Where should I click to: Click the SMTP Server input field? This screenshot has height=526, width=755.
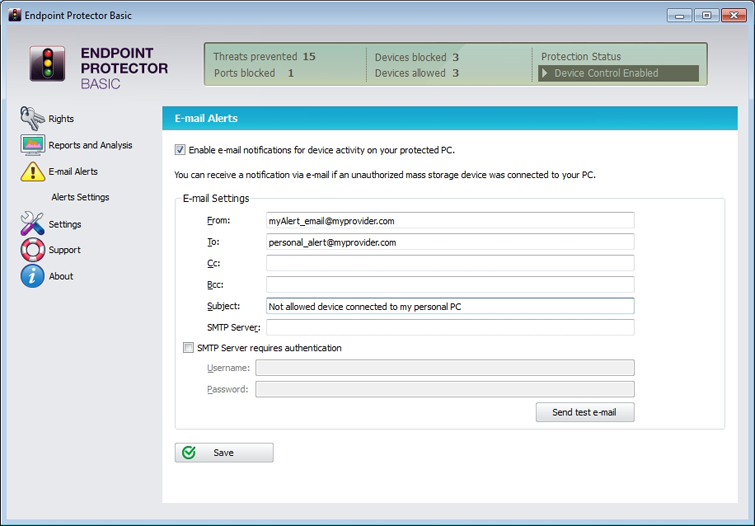click(x=450, y=327)
